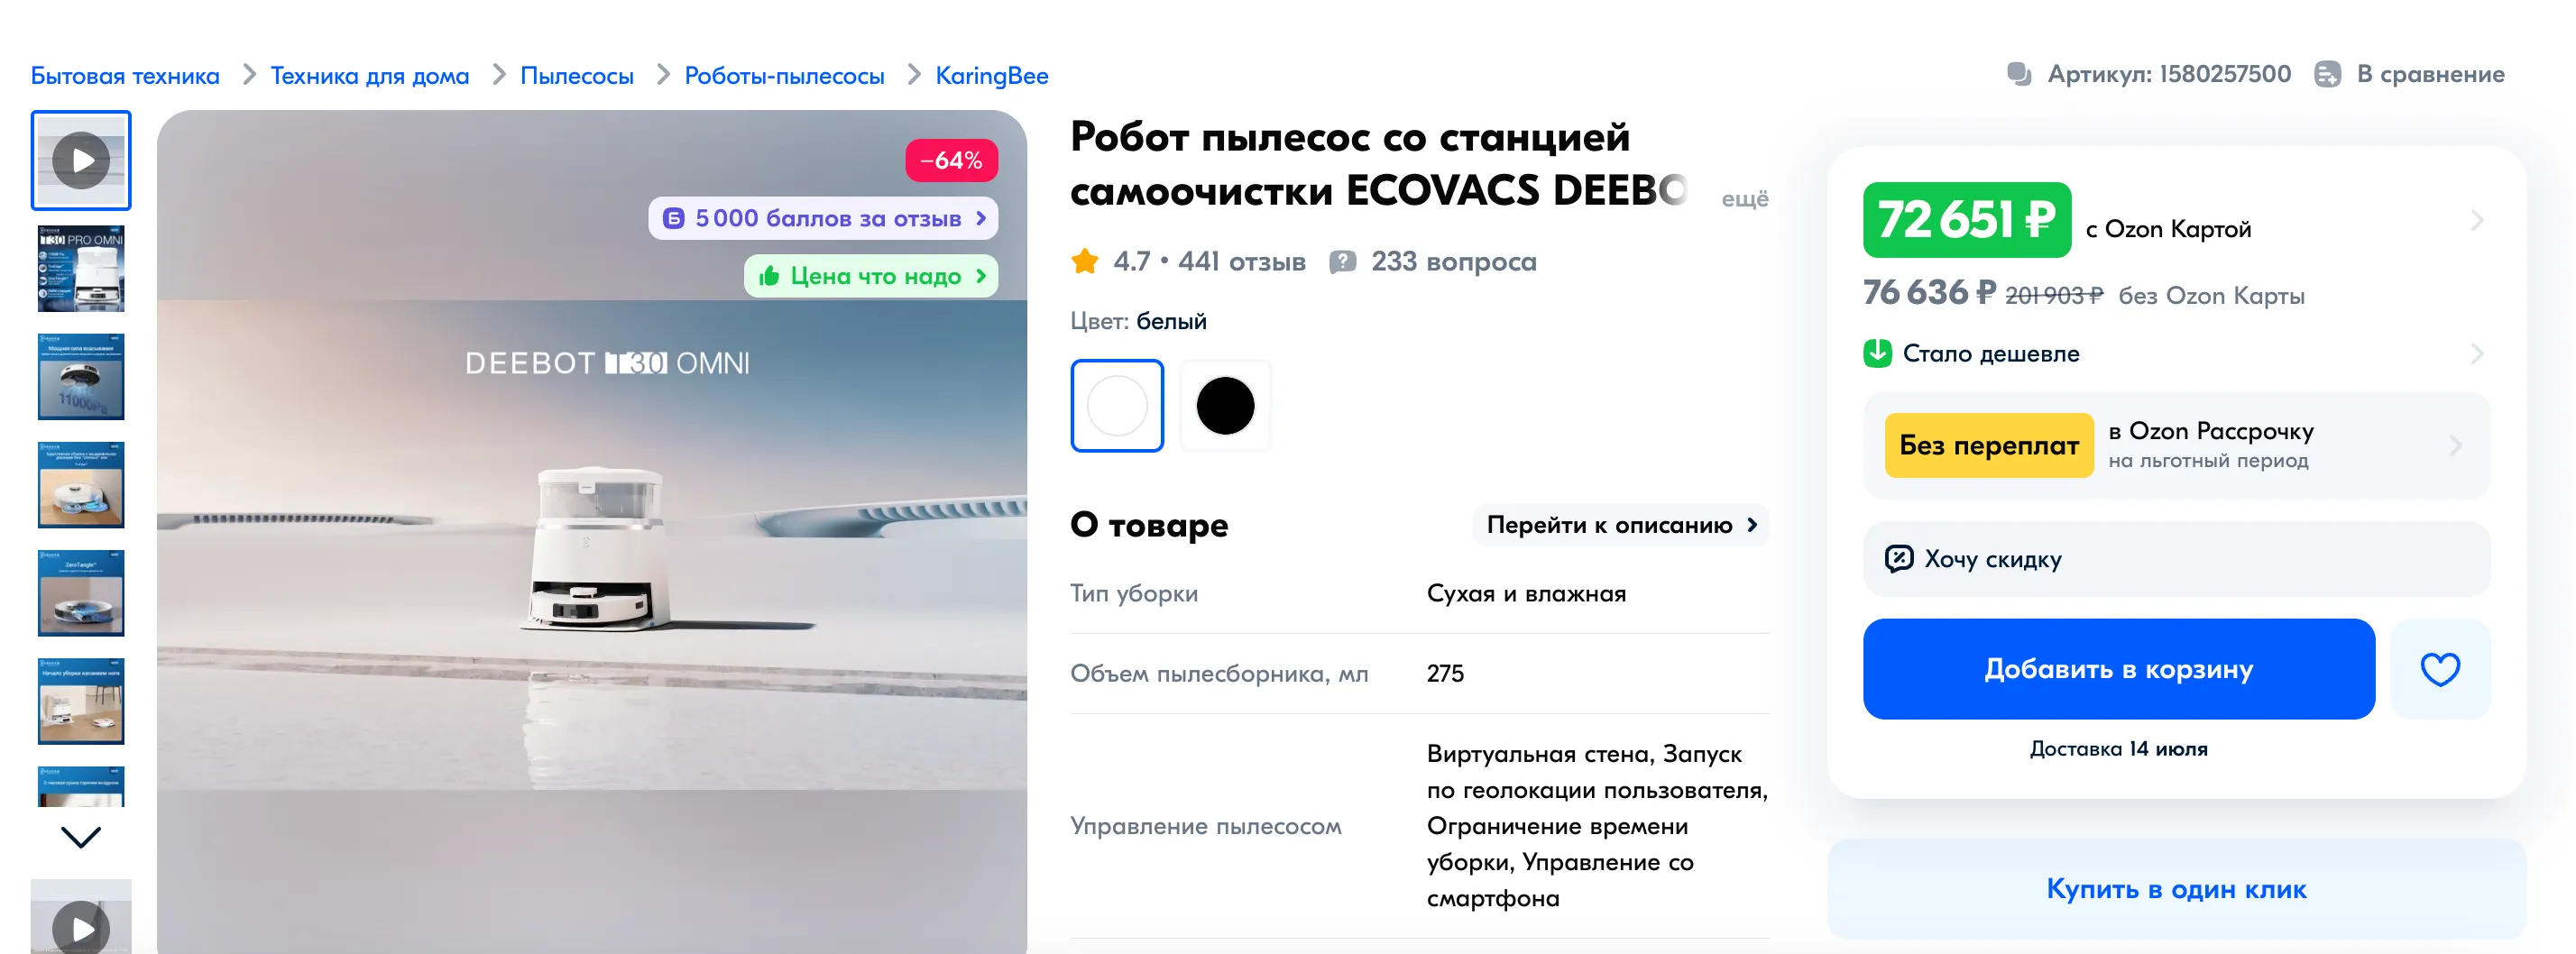Click 'Добавить в корзину' button
This screenshot has height=954, width=2576.
click(2118, 669)
